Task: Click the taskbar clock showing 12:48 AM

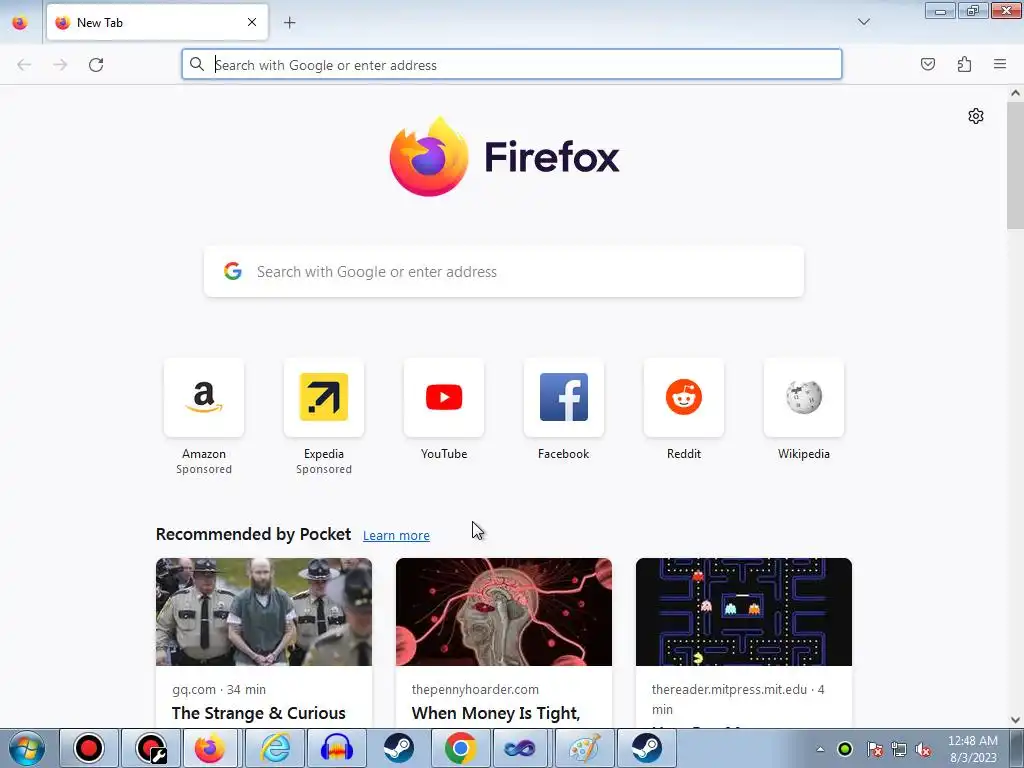Action: [x=972, y=741]
